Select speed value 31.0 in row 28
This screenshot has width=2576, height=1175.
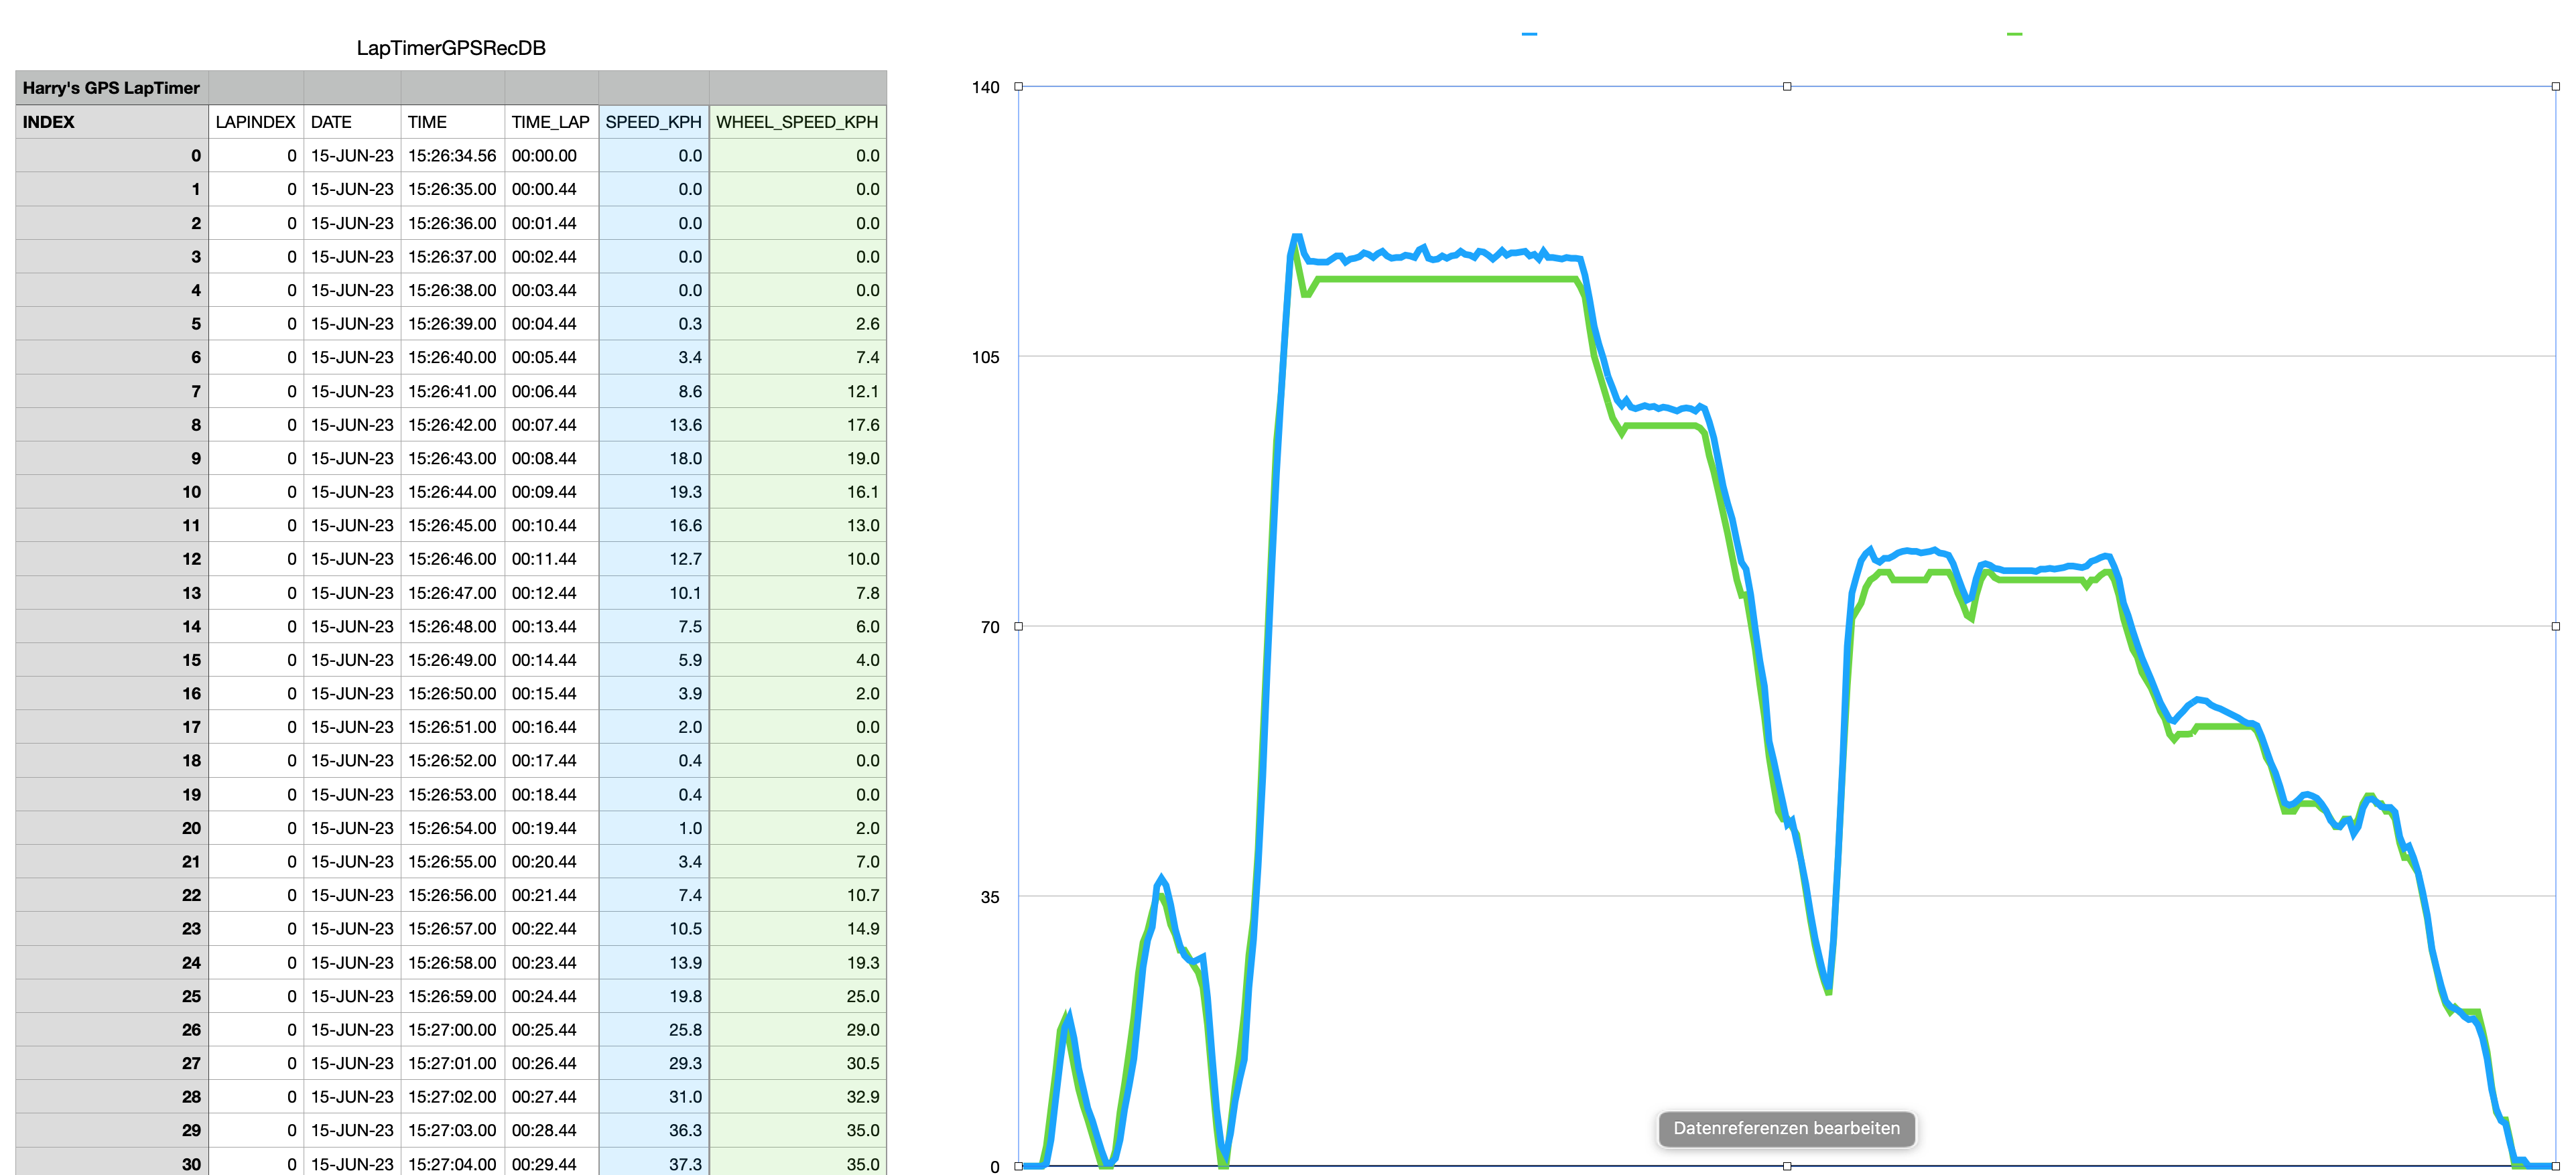click(654, 1097)
